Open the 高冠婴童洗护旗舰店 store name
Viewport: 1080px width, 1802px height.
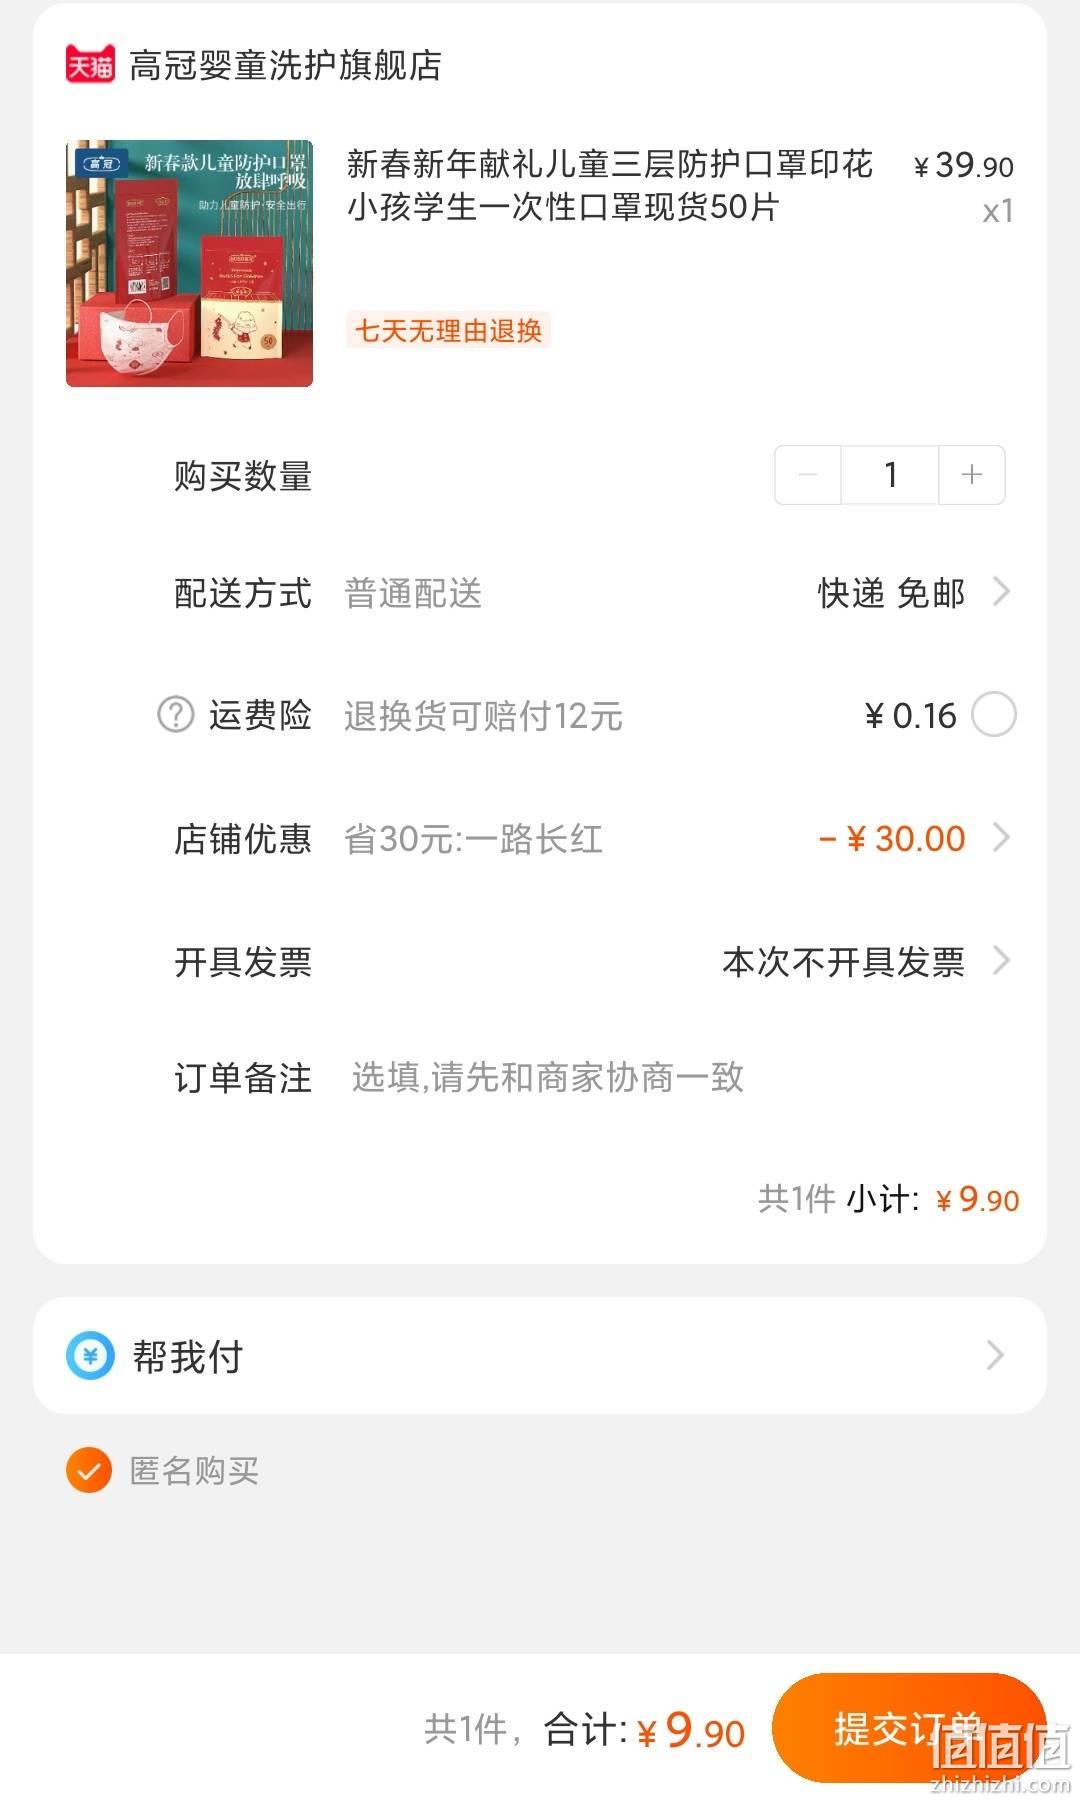(285, 66)
